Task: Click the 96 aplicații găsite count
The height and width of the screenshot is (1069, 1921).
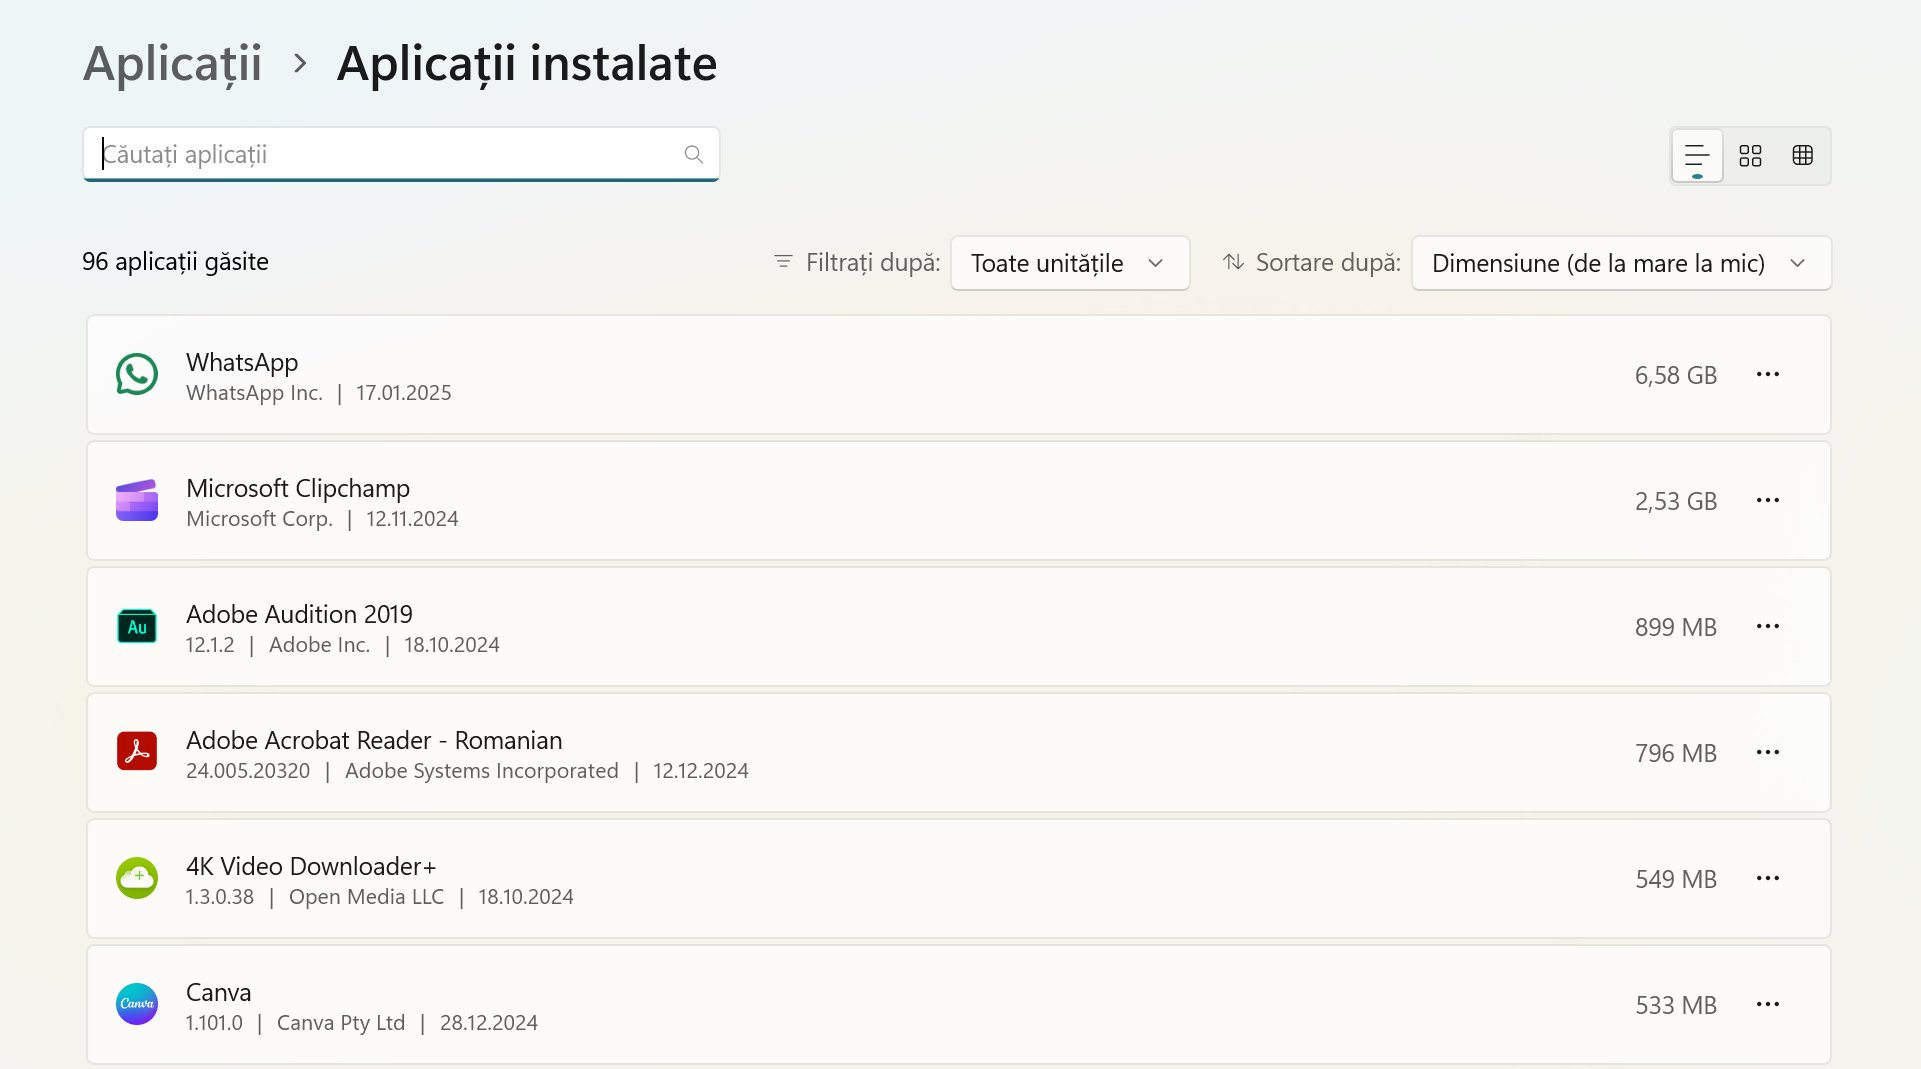Action: (x=175, y=262)
